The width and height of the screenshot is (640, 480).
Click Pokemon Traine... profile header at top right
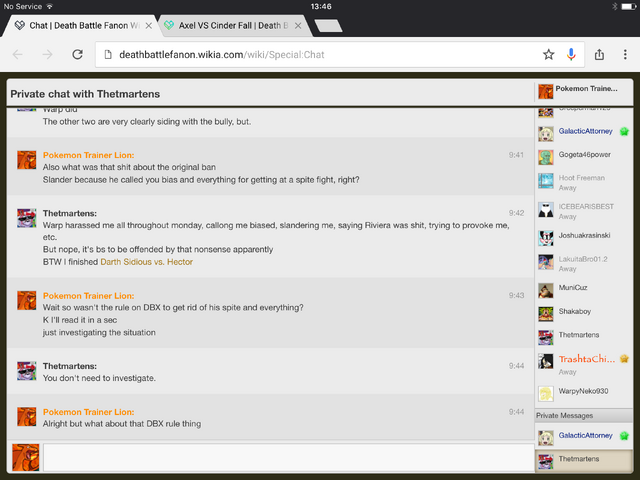pos(584,91)
